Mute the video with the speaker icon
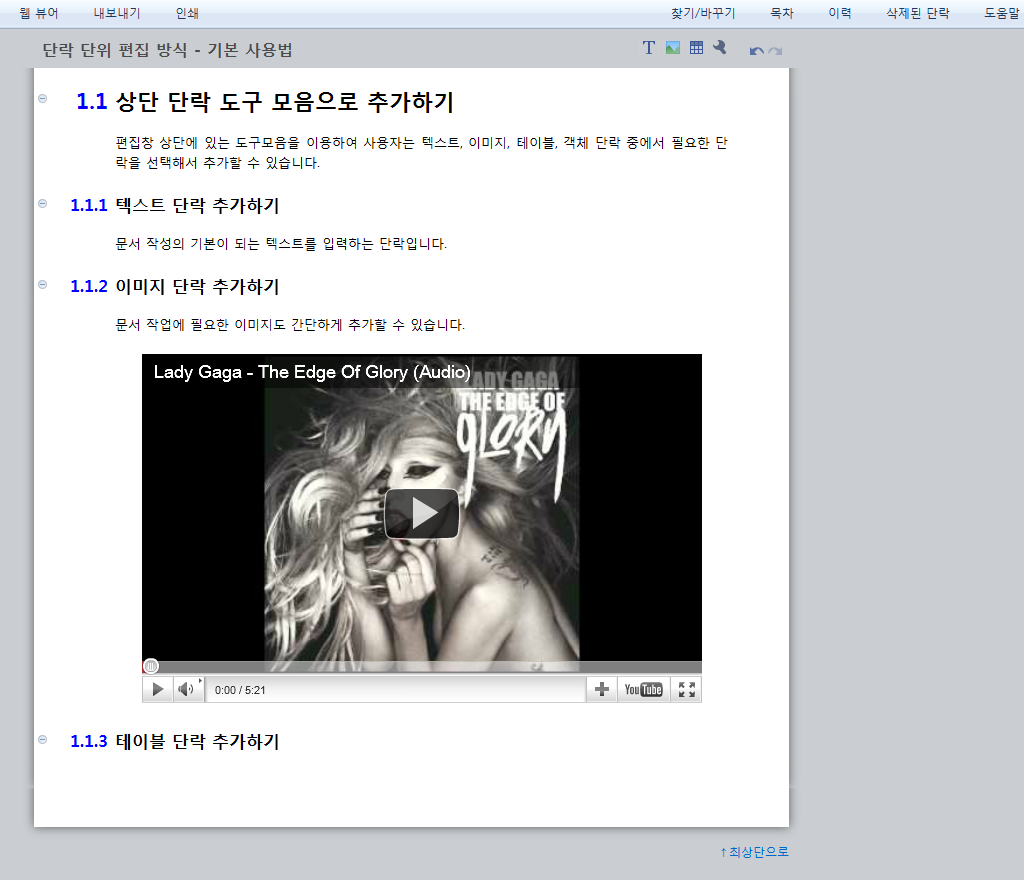This screenshot has height=880, width=1024. tap(187, 689)
